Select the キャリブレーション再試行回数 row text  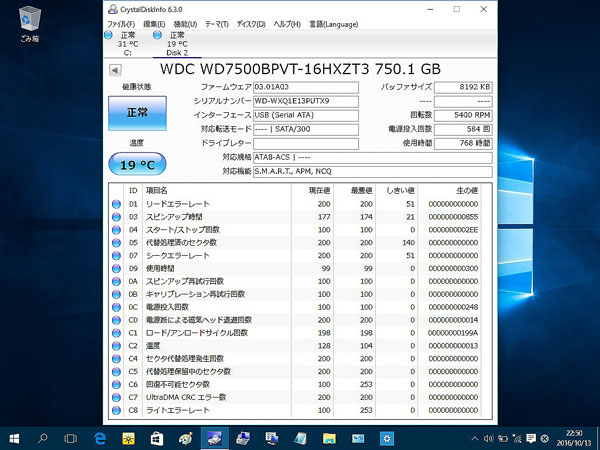point(195,294)
